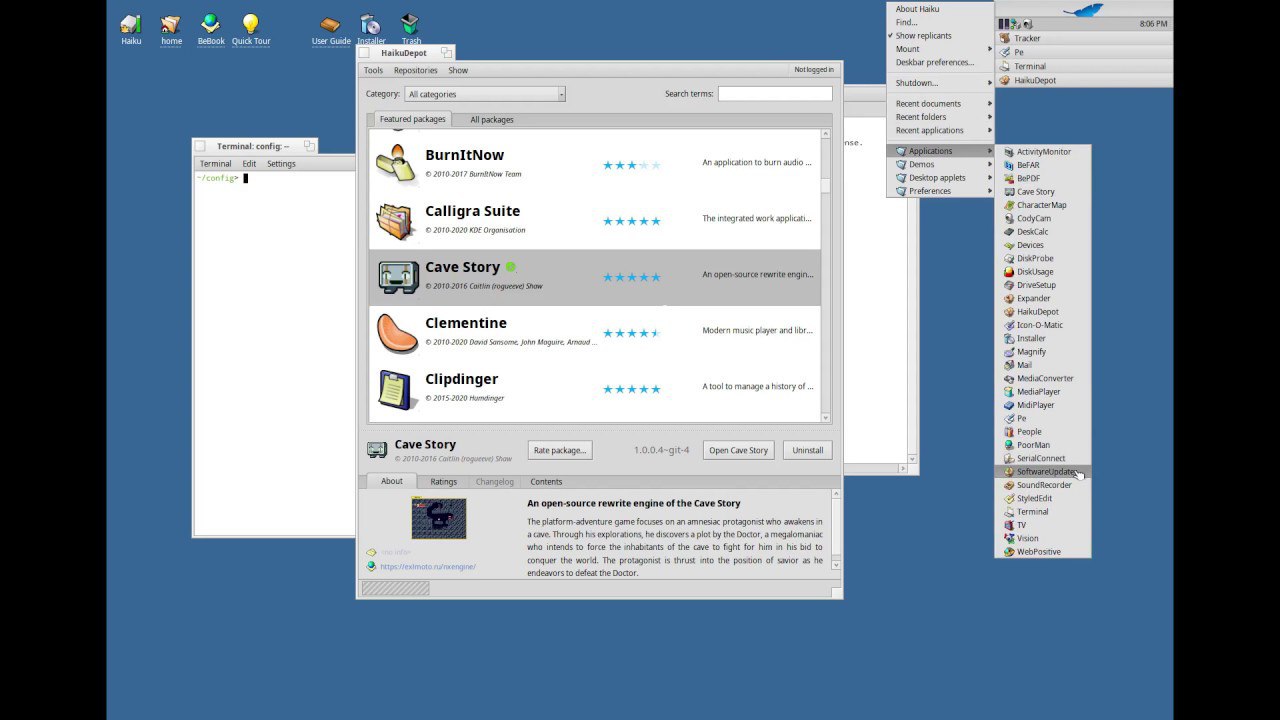The image size is (1280, 720).
Task: Click the Uninstall button
Action: click(808, 450)
